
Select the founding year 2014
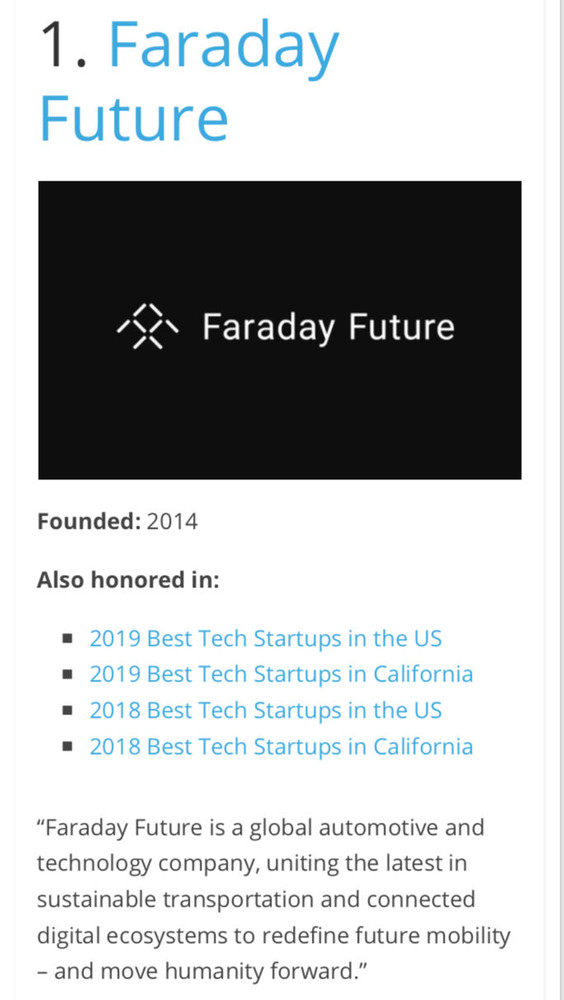172,522
